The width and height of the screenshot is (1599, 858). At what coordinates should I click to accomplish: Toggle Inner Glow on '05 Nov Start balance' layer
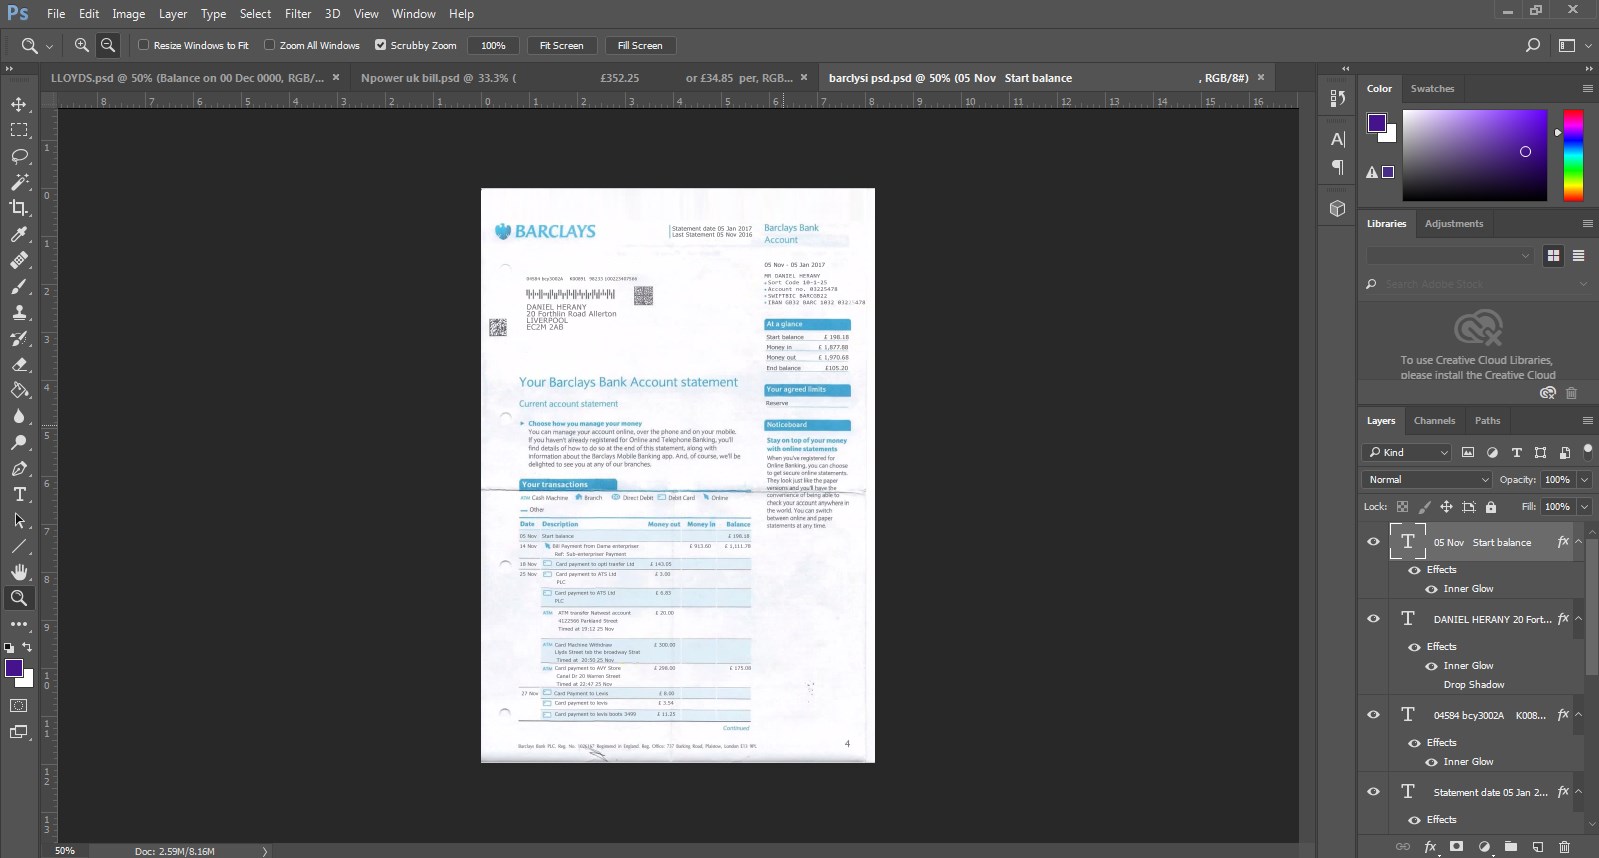tap(1431, 589)
